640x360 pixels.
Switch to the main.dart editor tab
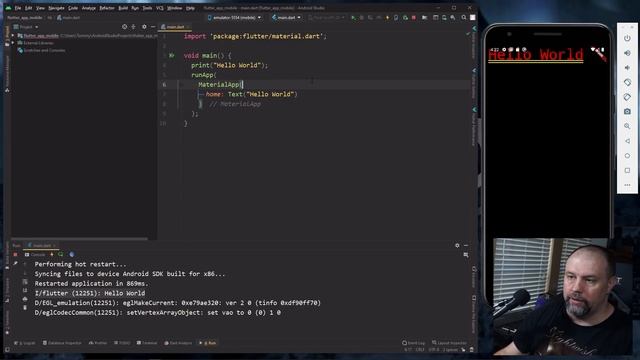click(175, 27)
